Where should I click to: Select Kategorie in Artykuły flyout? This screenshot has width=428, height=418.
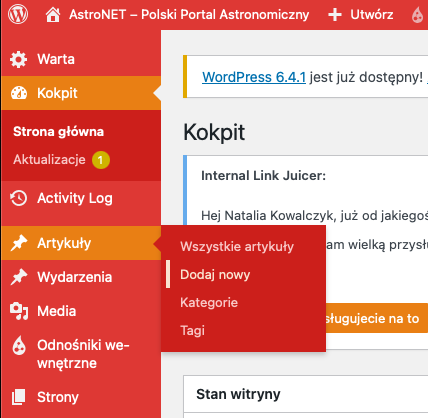point(209,303)
